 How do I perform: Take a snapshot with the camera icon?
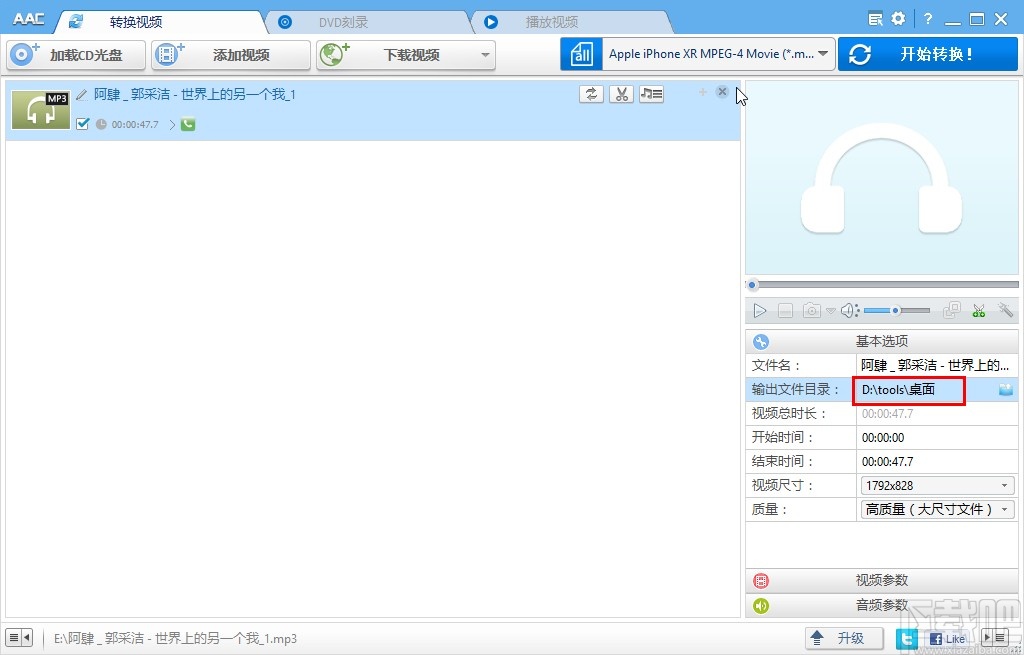coord(811,310)
